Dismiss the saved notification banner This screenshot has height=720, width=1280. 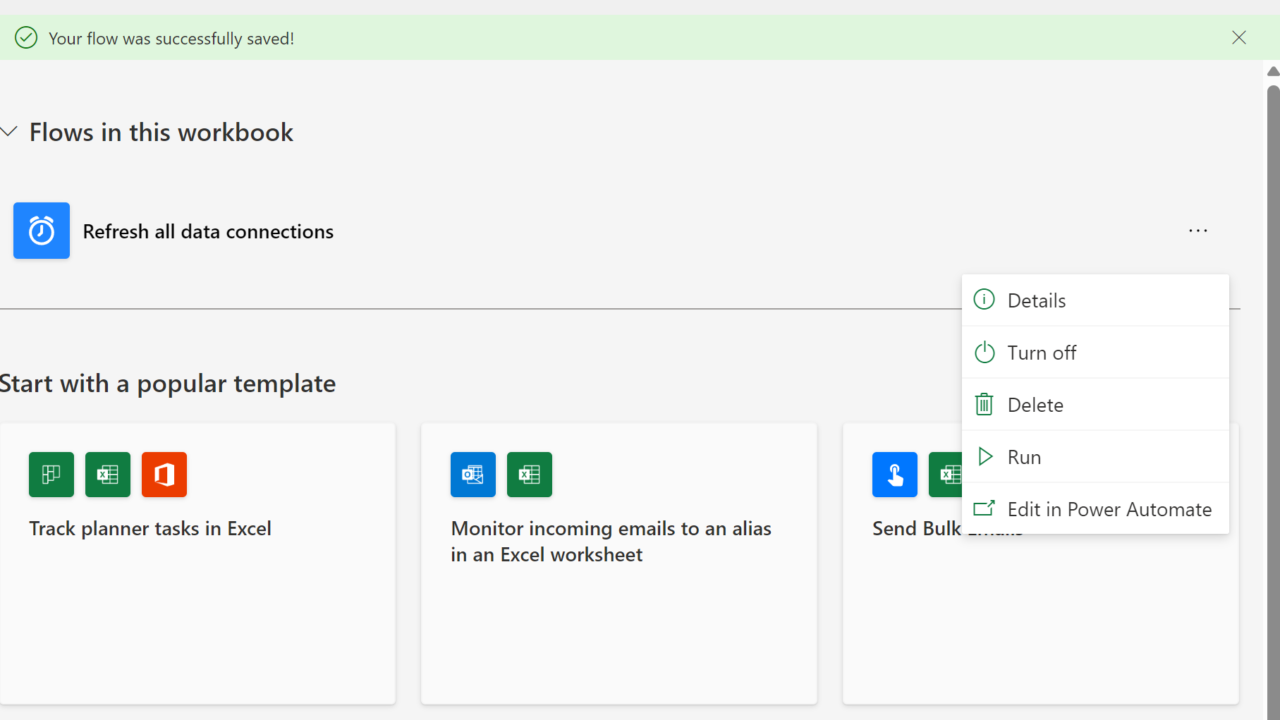[1239, 38]
